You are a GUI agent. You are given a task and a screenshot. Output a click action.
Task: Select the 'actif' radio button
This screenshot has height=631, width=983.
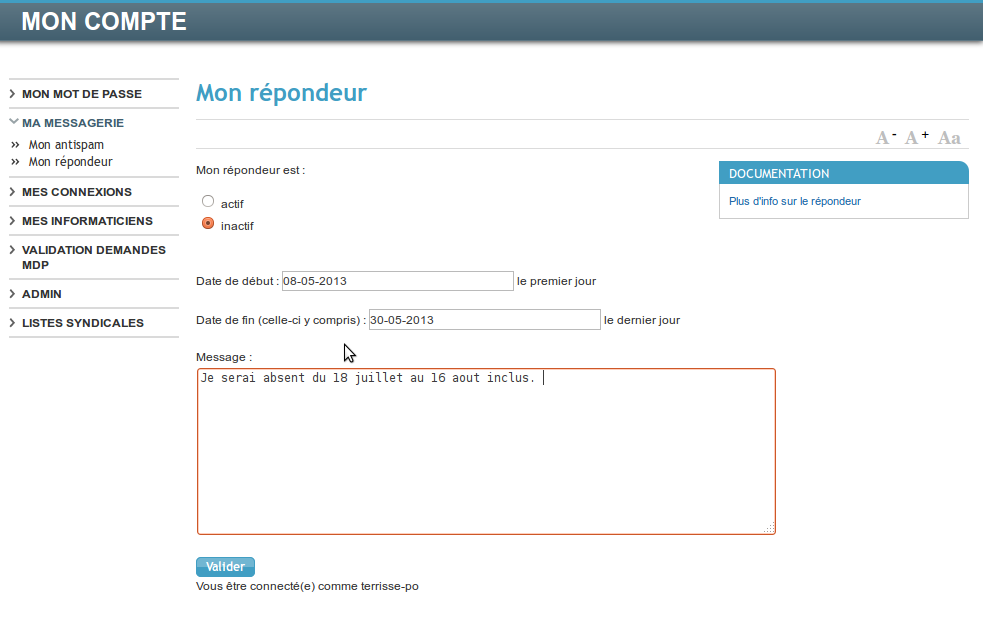[208, 200]
